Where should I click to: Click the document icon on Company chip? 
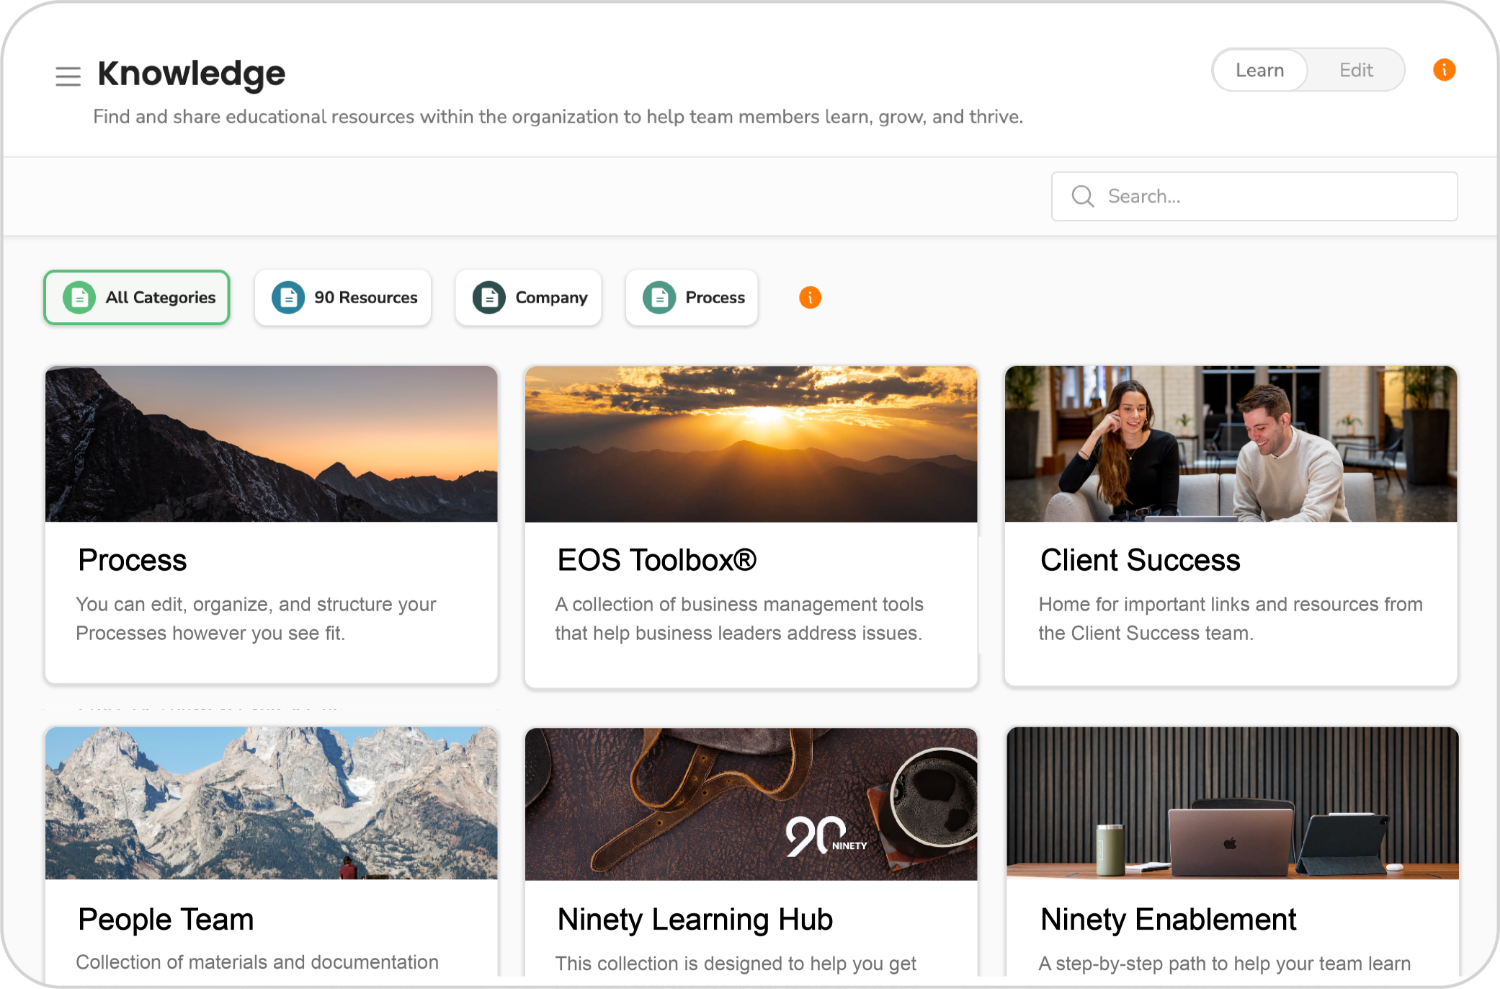point(489,297)
